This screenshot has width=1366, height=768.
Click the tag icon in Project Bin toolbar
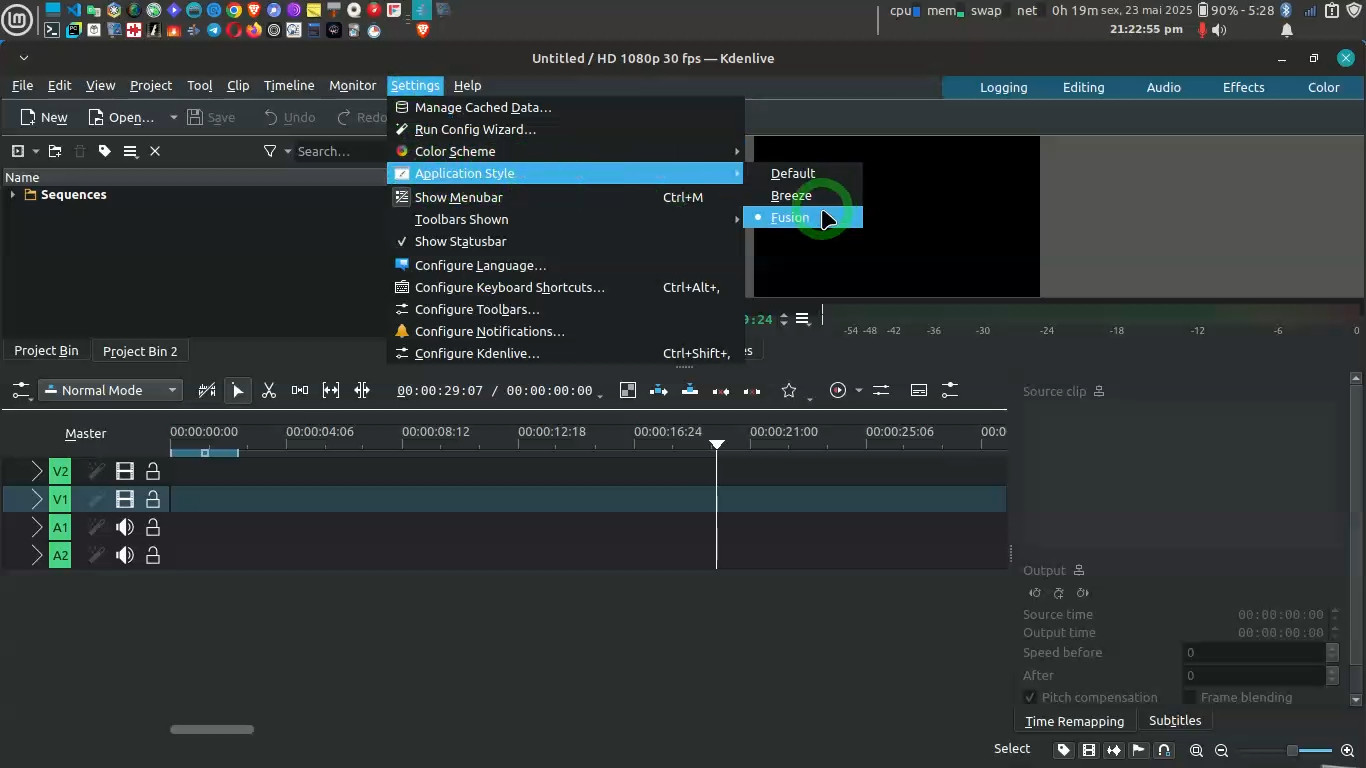[104, 151]
